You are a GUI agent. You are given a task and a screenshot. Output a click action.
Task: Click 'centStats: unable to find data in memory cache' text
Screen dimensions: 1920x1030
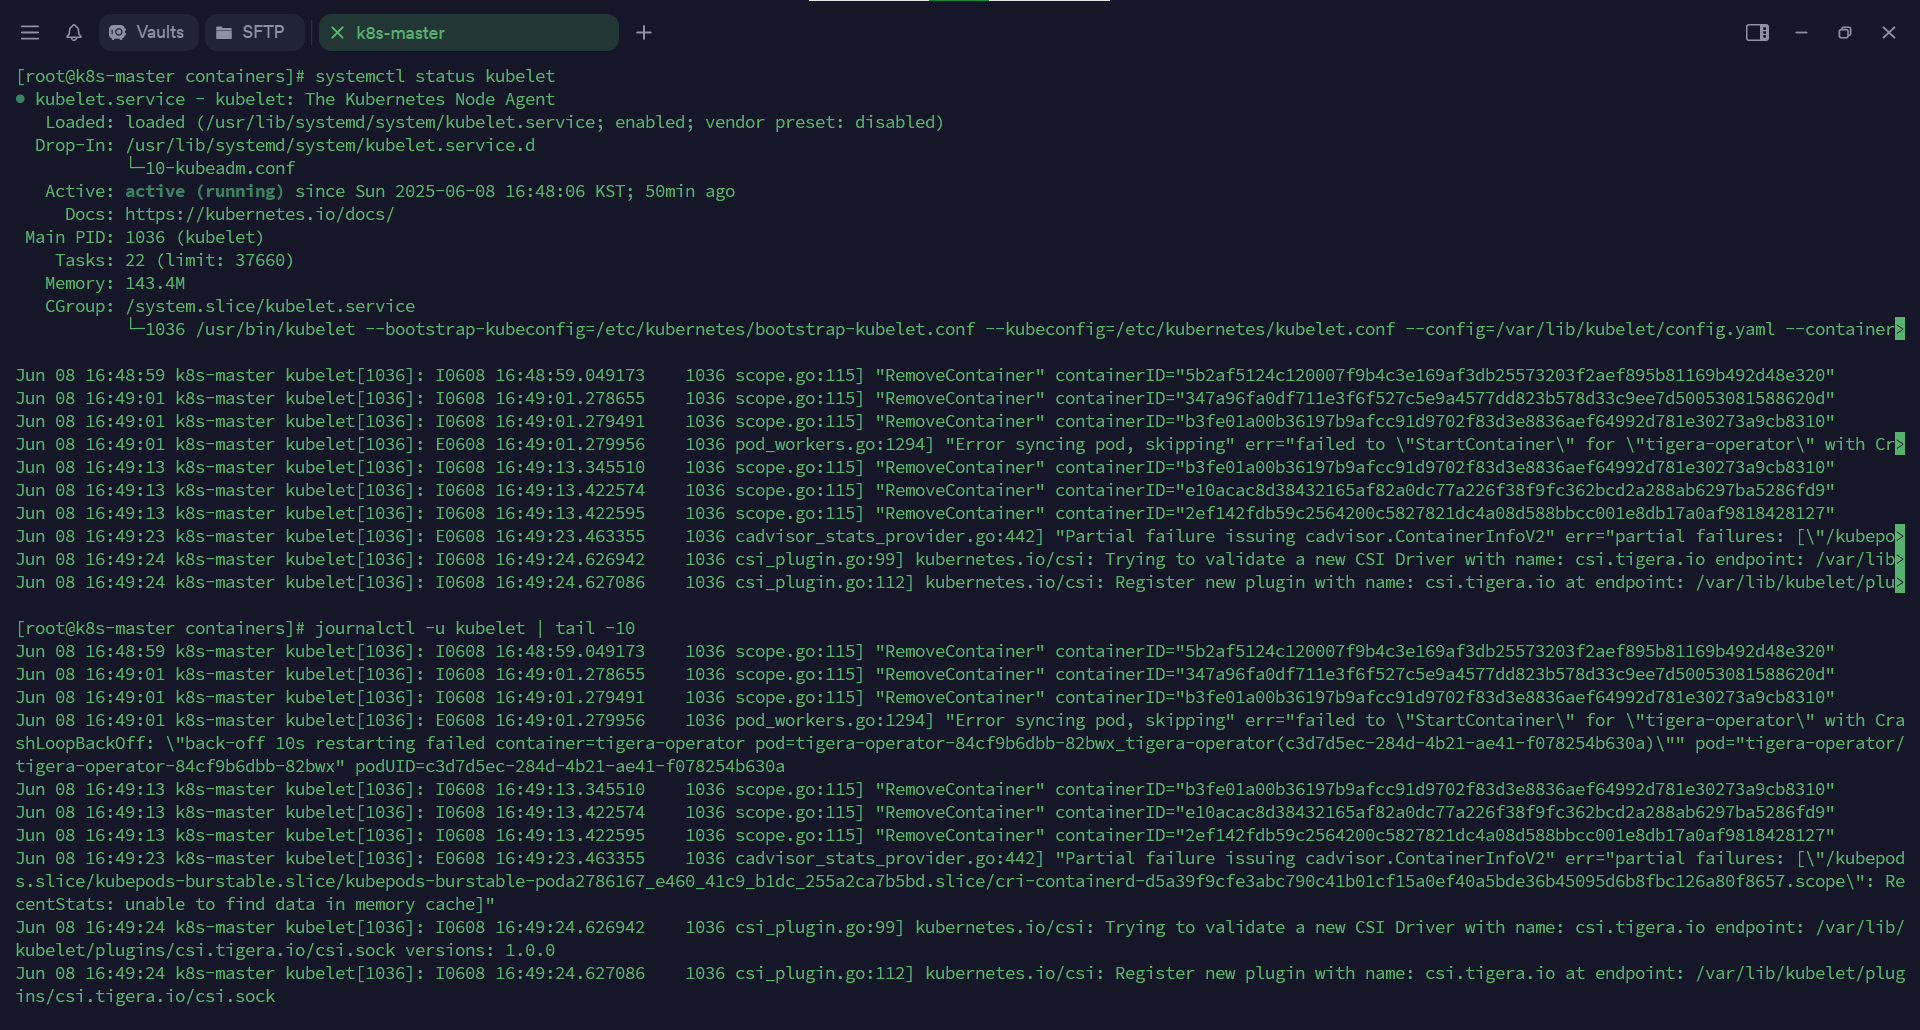[x=250, y=904]
